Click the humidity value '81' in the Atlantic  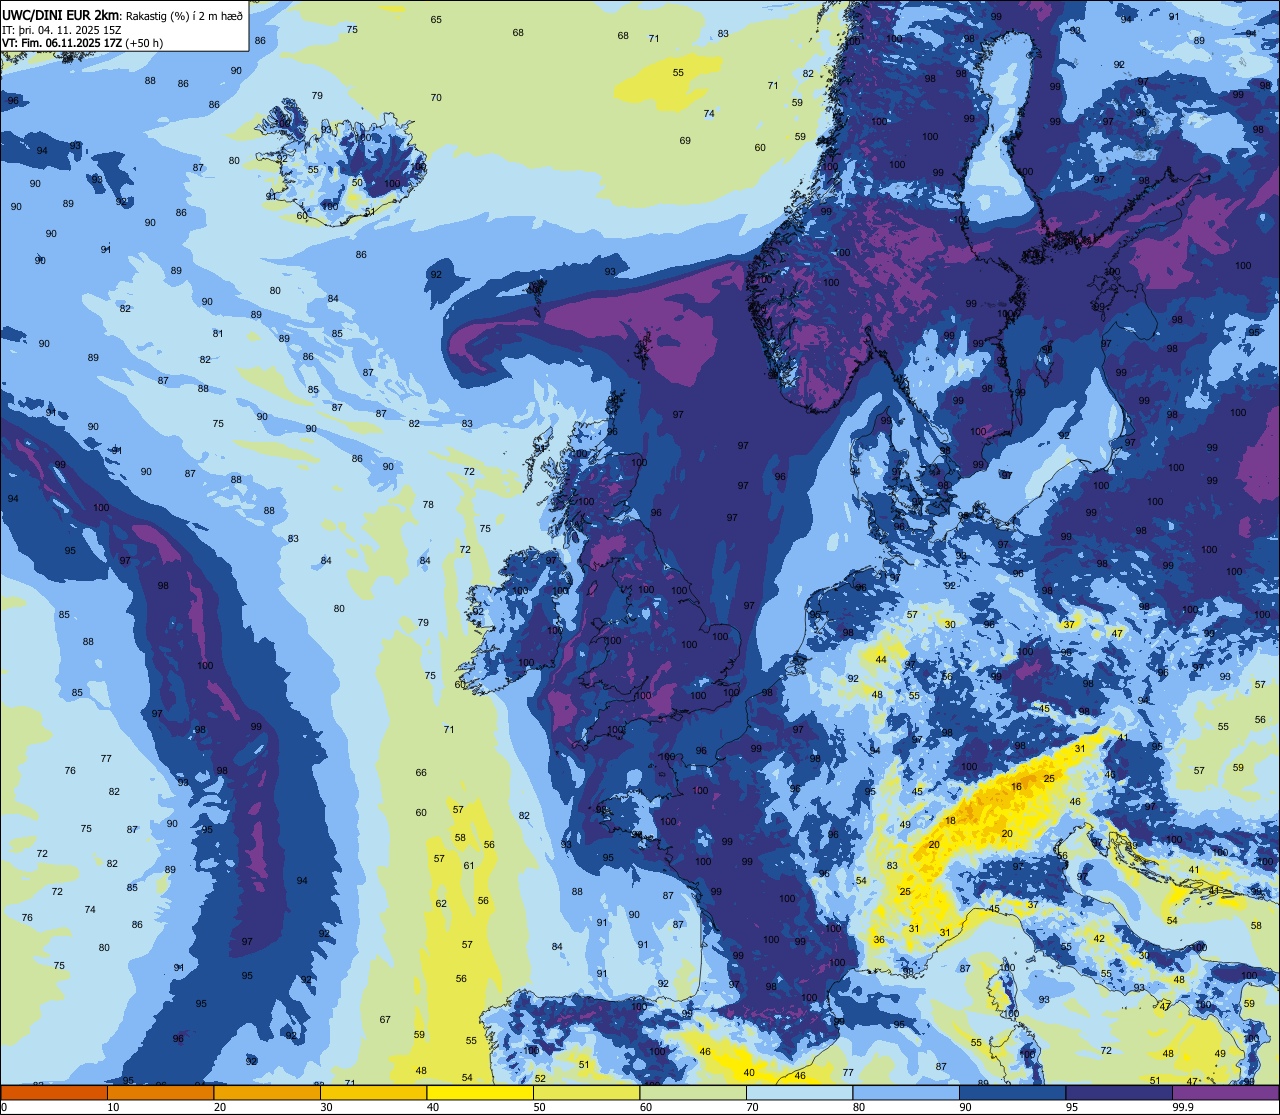pos(218,333)
